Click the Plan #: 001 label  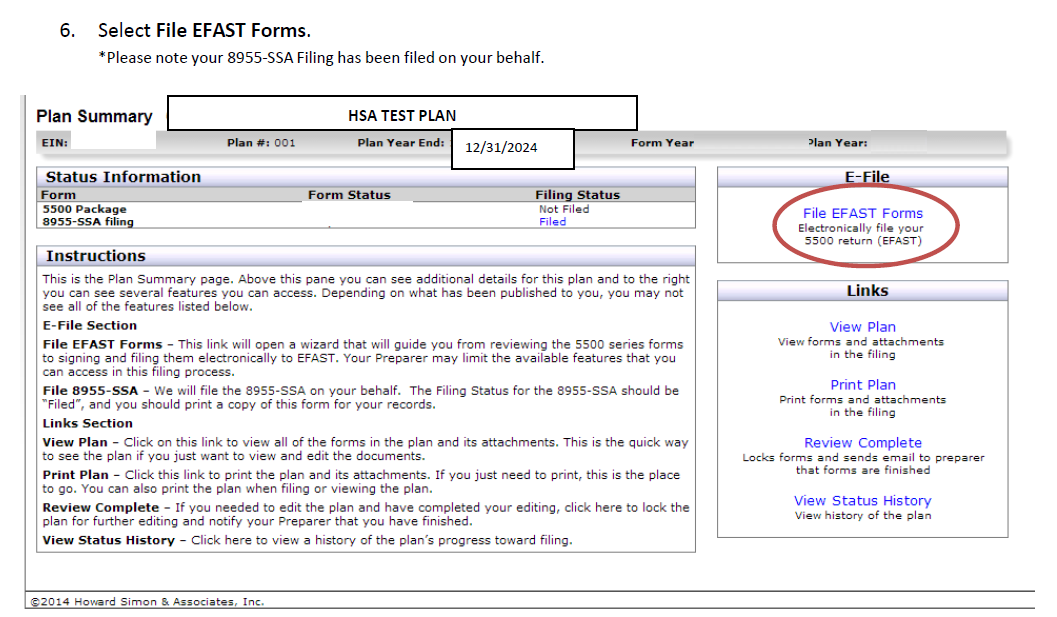pos(261,143)
